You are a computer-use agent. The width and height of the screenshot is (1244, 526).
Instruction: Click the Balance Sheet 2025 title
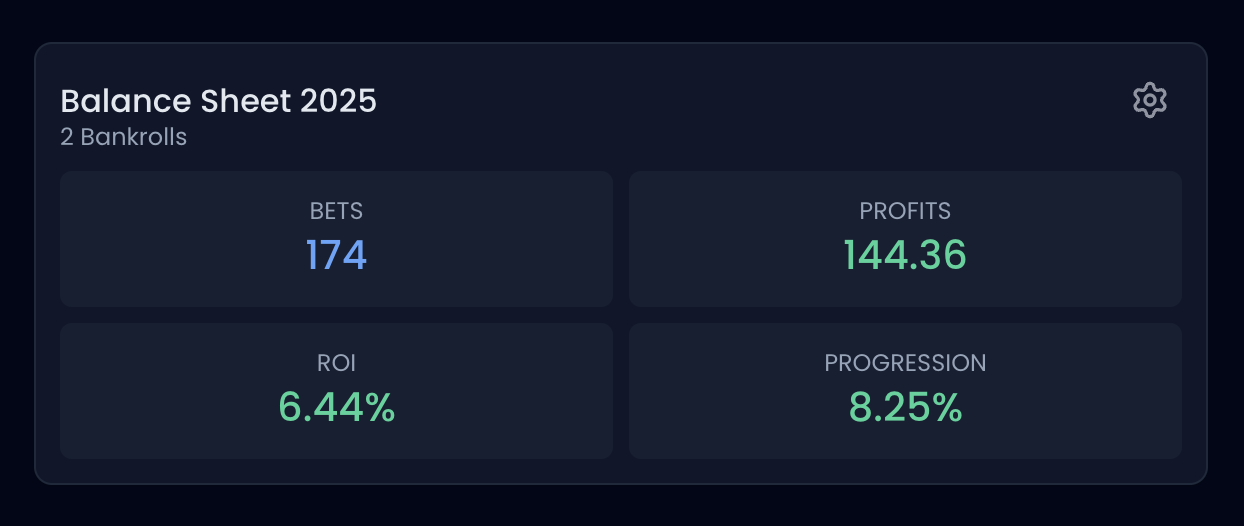218,101
